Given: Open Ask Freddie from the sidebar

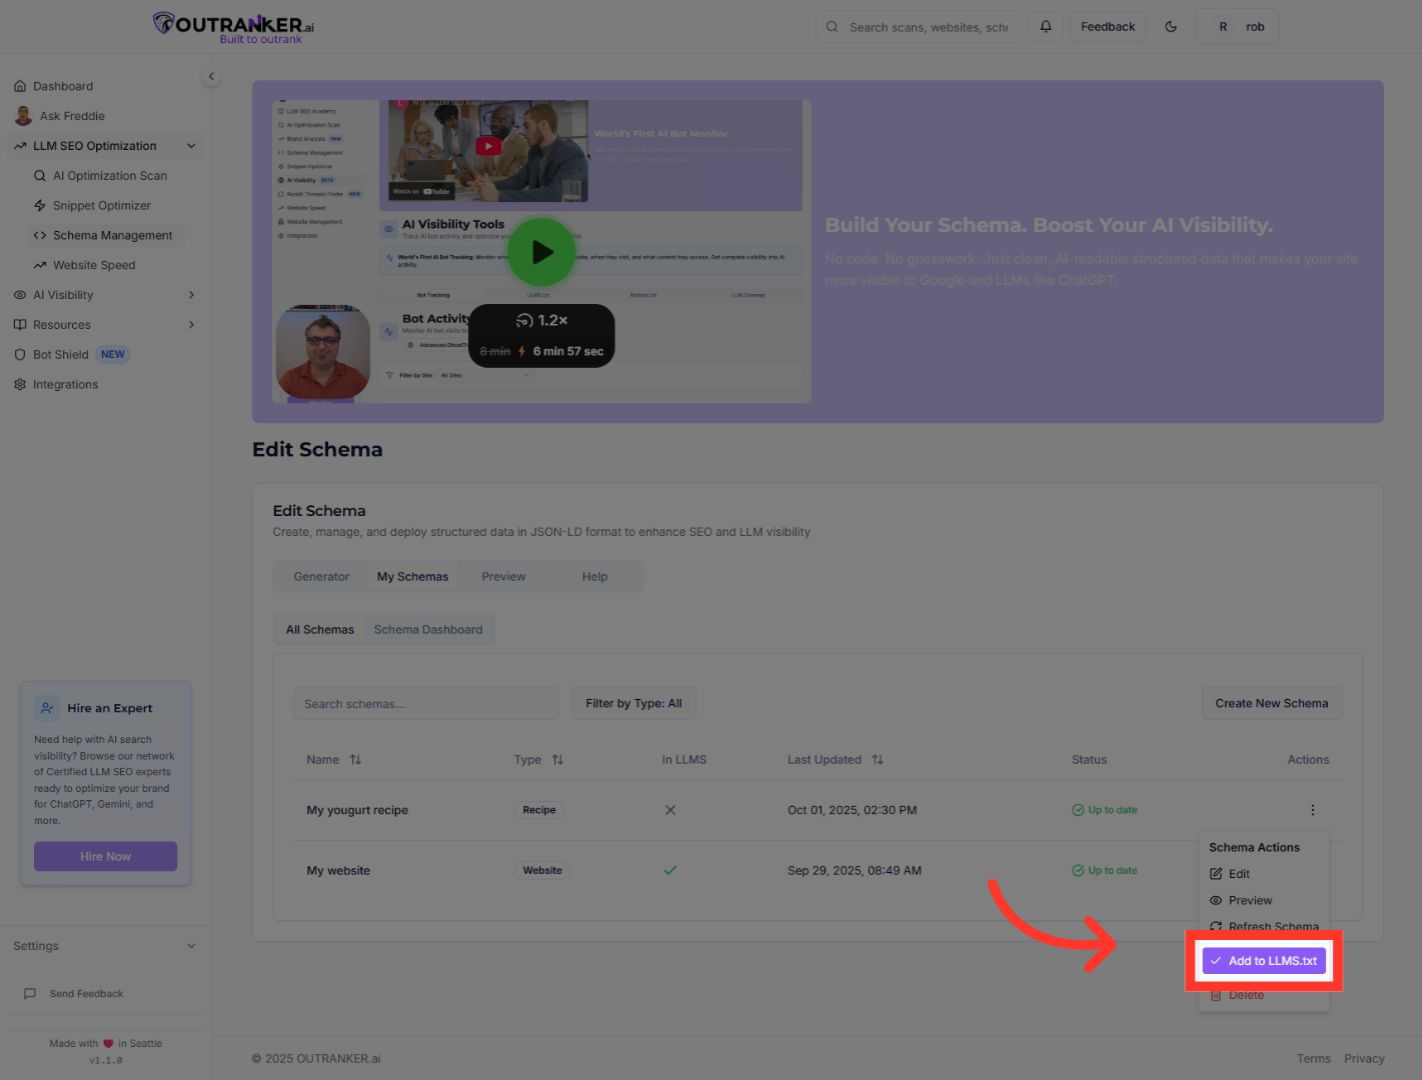Looking at the screenshot, I should (x=71, y=115).
